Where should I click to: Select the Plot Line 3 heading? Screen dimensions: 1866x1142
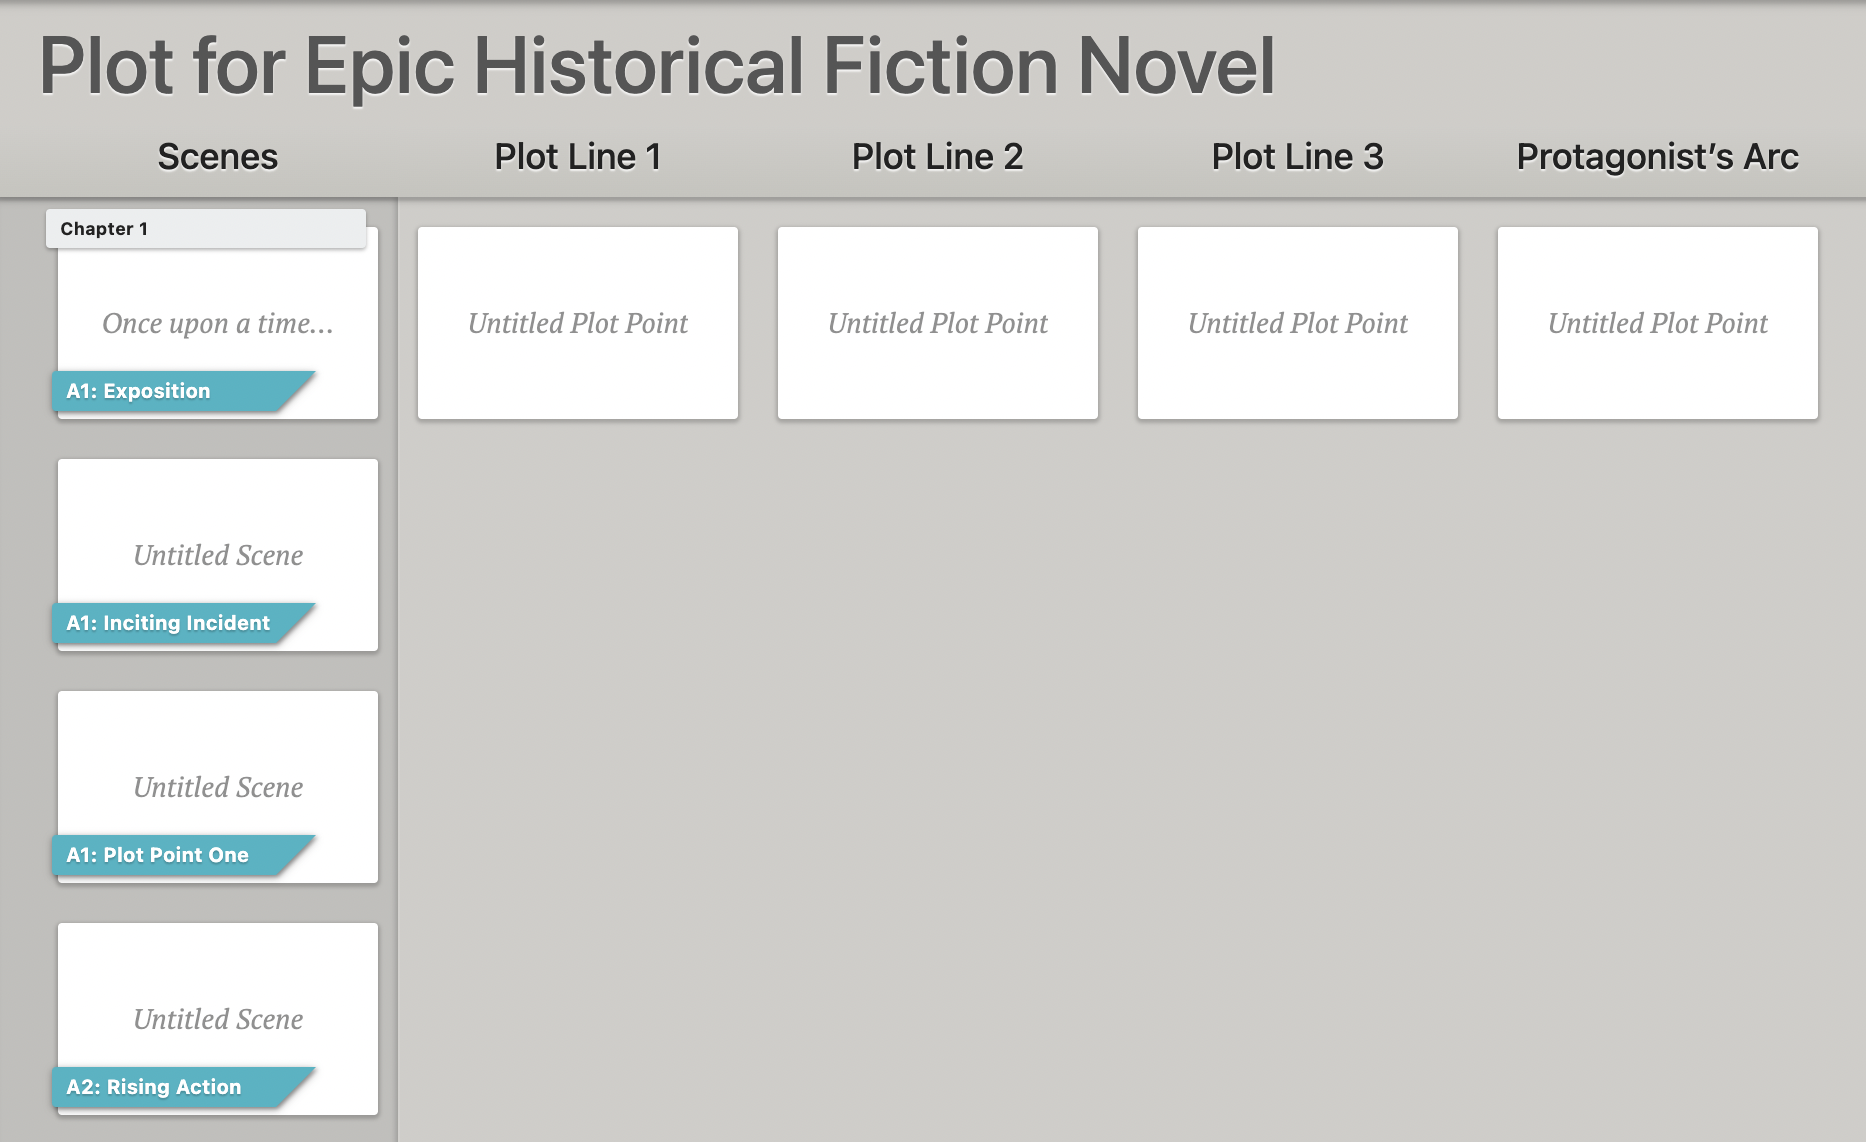point(1297,157)
